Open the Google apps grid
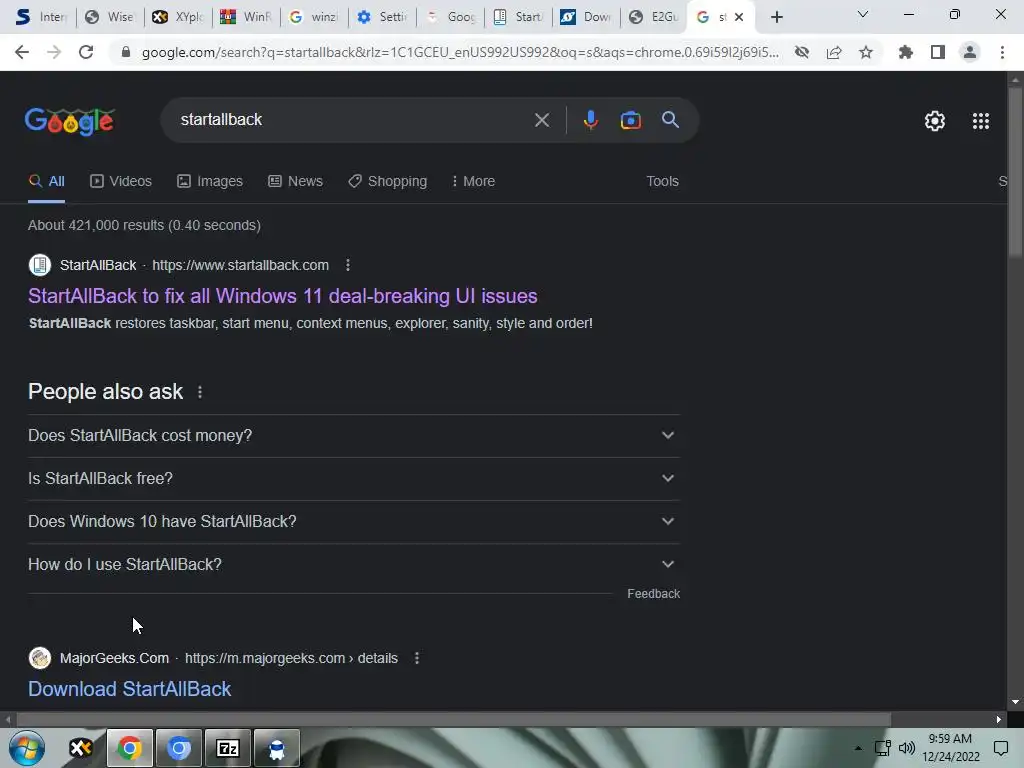 point(980,121)
